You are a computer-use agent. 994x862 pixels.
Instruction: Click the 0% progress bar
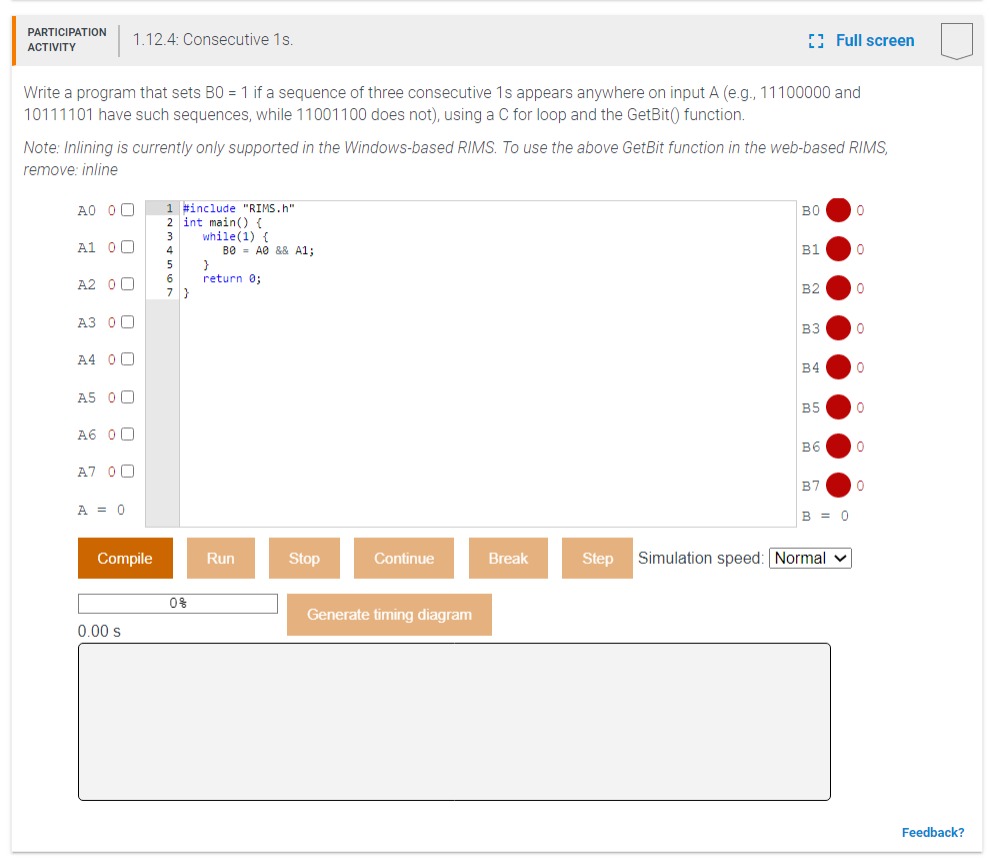[x=177, y=603]
